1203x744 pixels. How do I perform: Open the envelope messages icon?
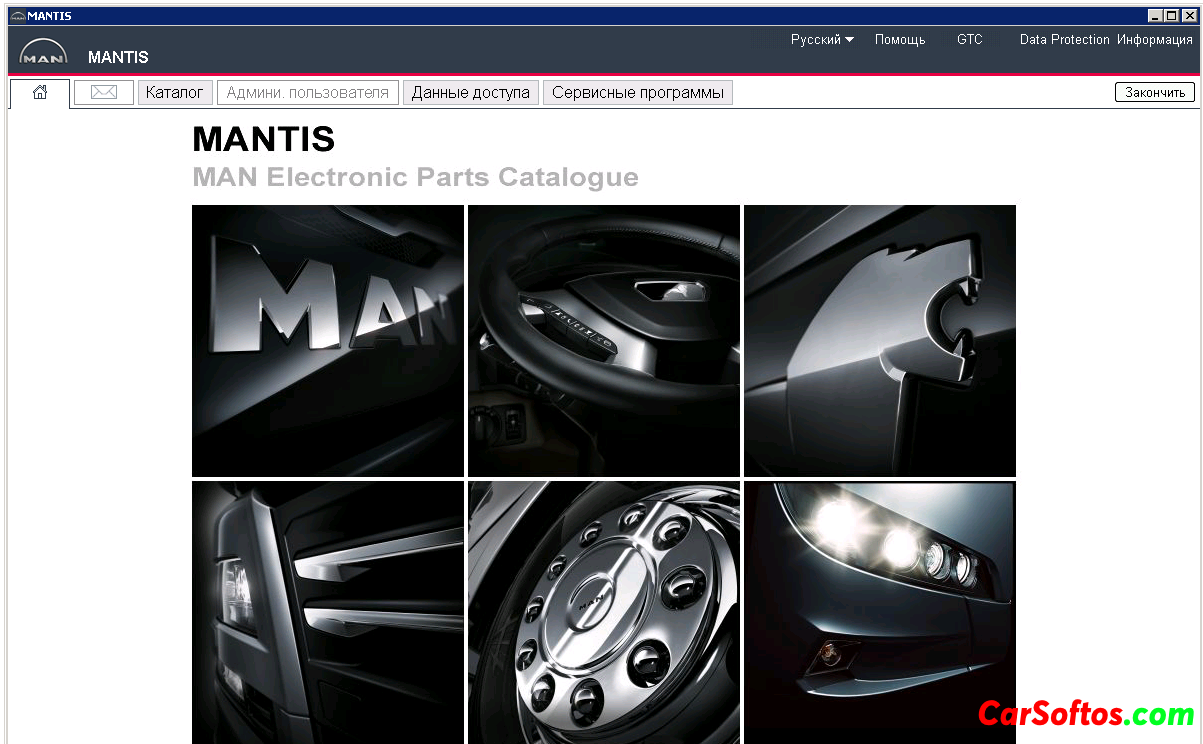click(104, 93)
